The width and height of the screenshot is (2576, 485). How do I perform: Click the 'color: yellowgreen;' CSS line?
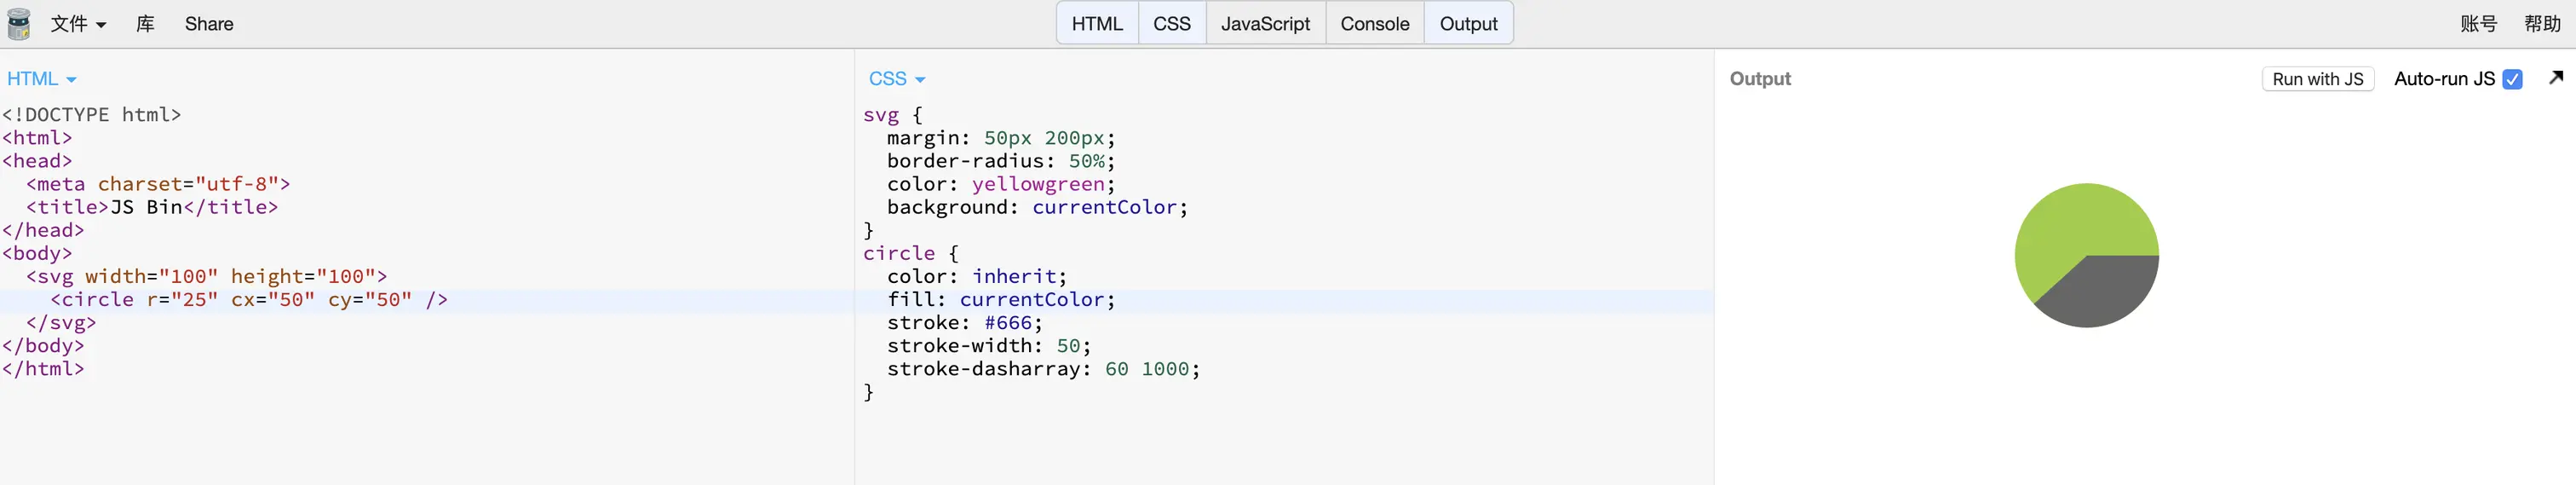[1001, 184]
